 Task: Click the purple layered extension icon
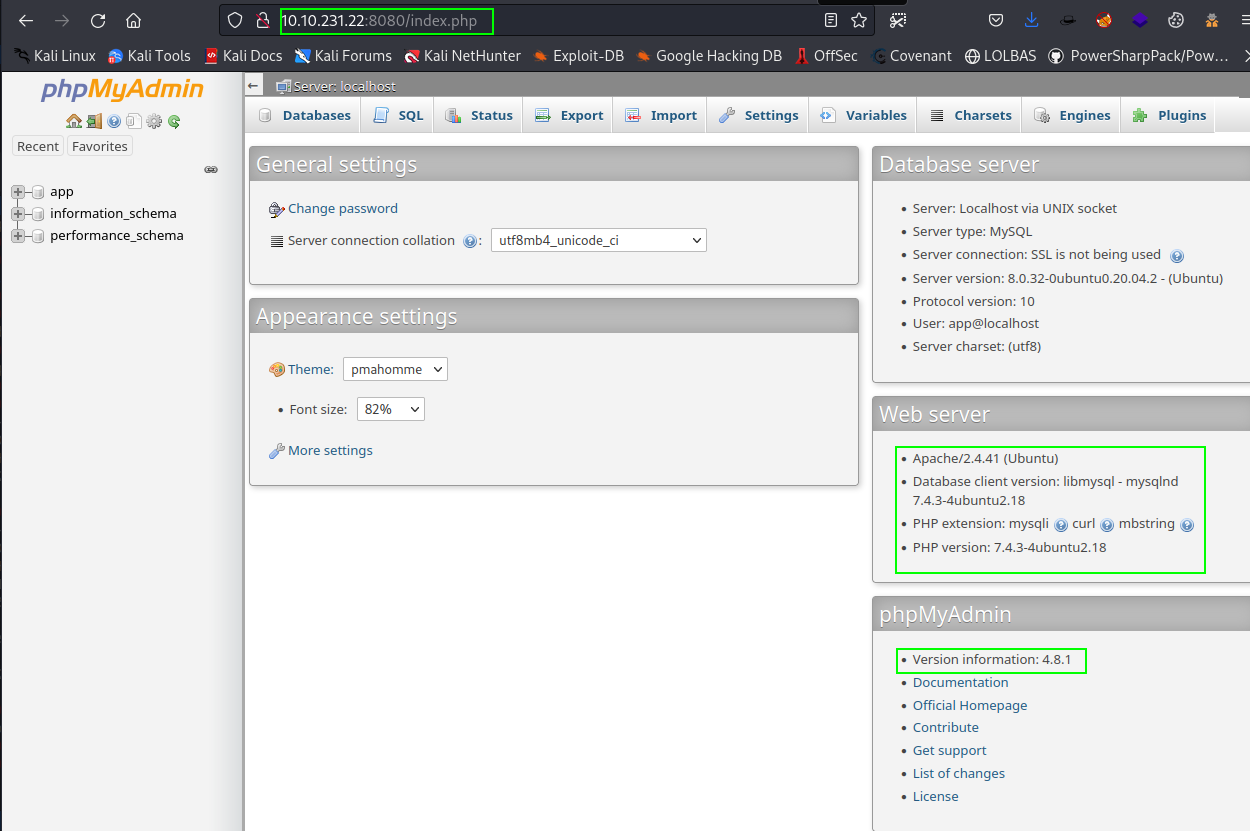click(x=1140, y=20)
